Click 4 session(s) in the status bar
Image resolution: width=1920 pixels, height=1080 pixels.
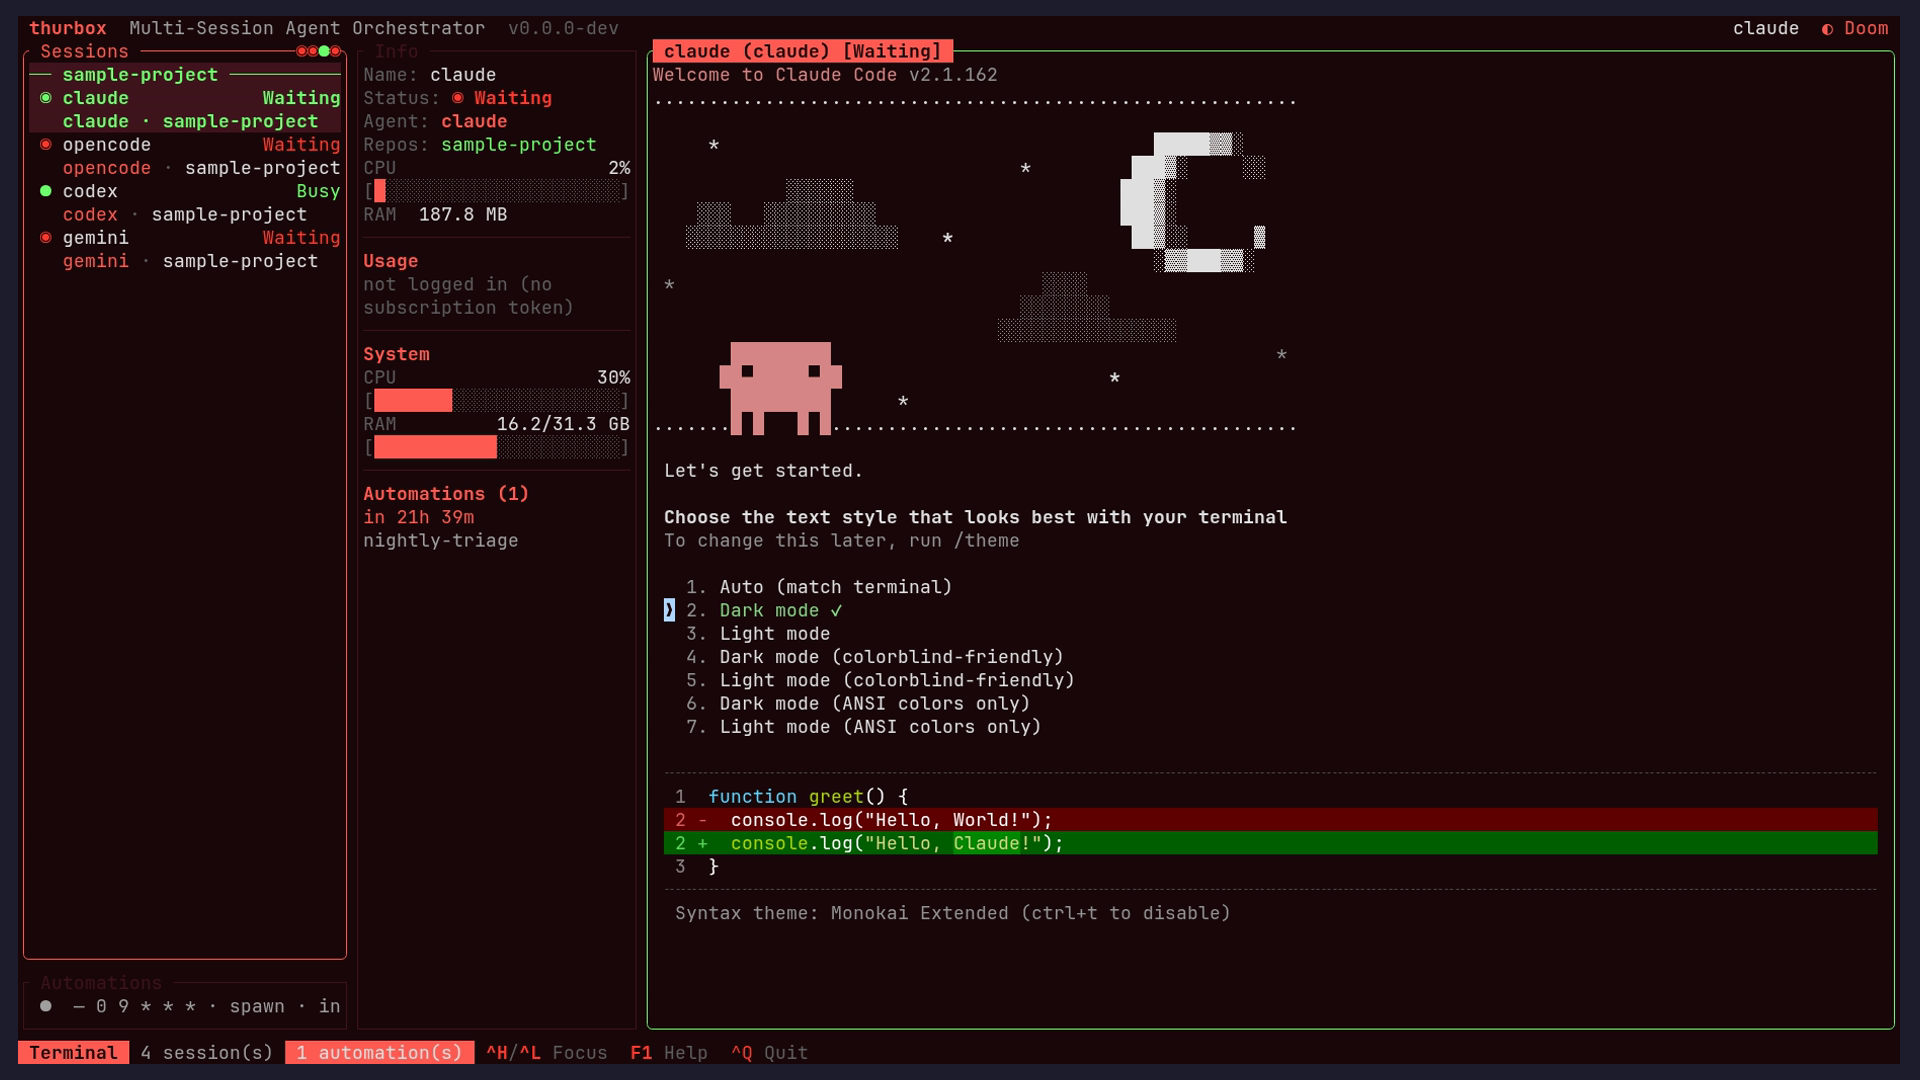pyautogui.click(x=207, y=1053)
